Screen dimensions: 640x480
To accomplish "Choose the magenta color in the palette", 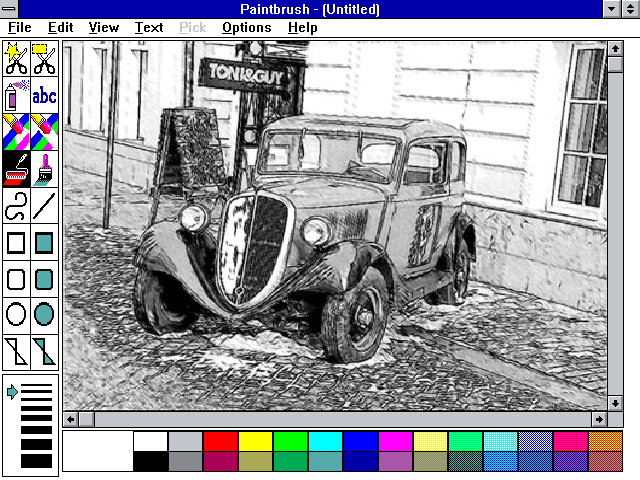I will (x=394, y=441).
